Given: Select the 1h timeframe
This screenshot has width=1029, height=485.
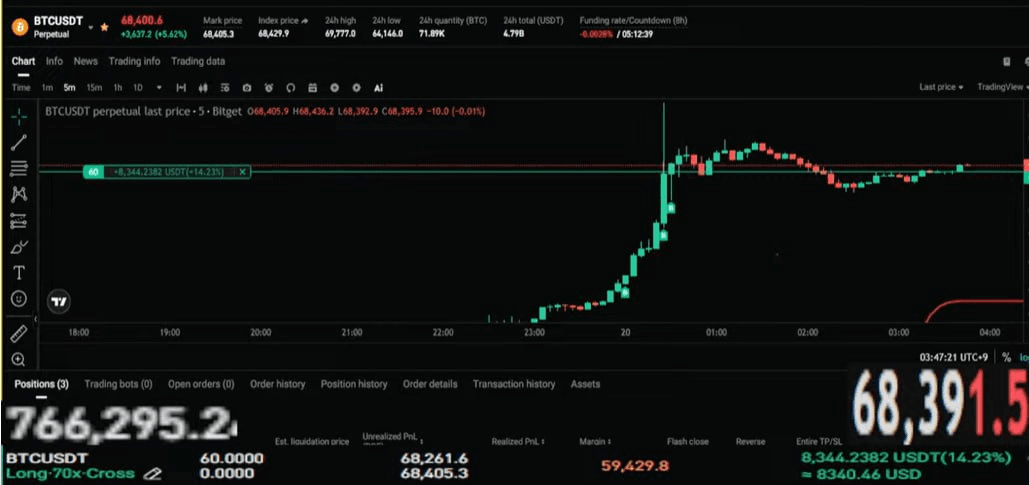Looking at the screenshot, I should click(x=117, y=88).
